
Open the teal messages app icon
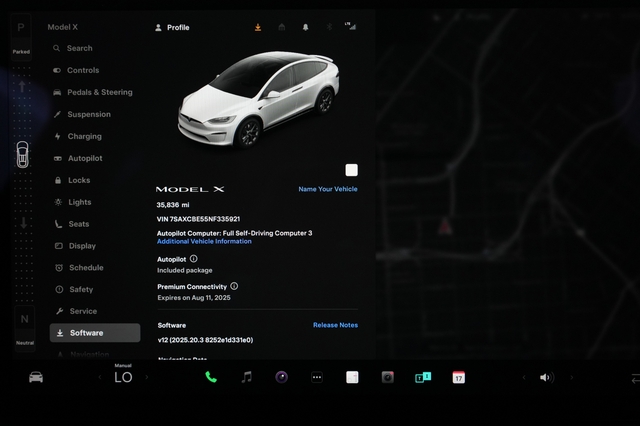[x=423, y=377]
